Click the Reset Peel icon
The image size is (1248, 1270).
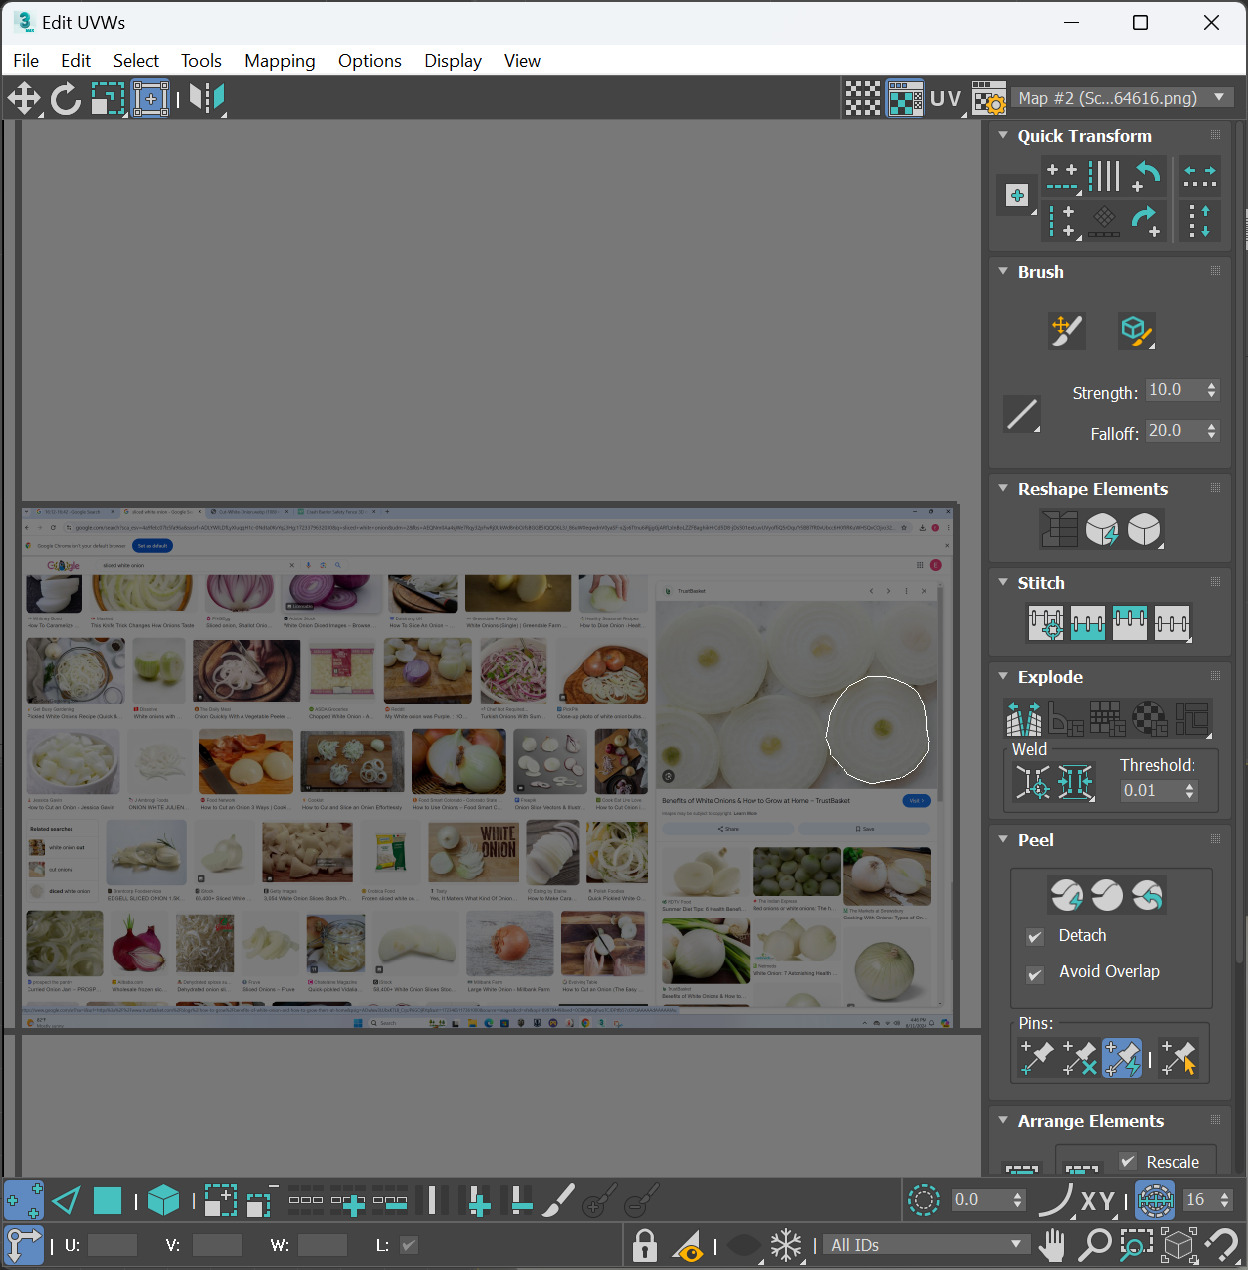pyautogui.click(x=1147, y=895)
